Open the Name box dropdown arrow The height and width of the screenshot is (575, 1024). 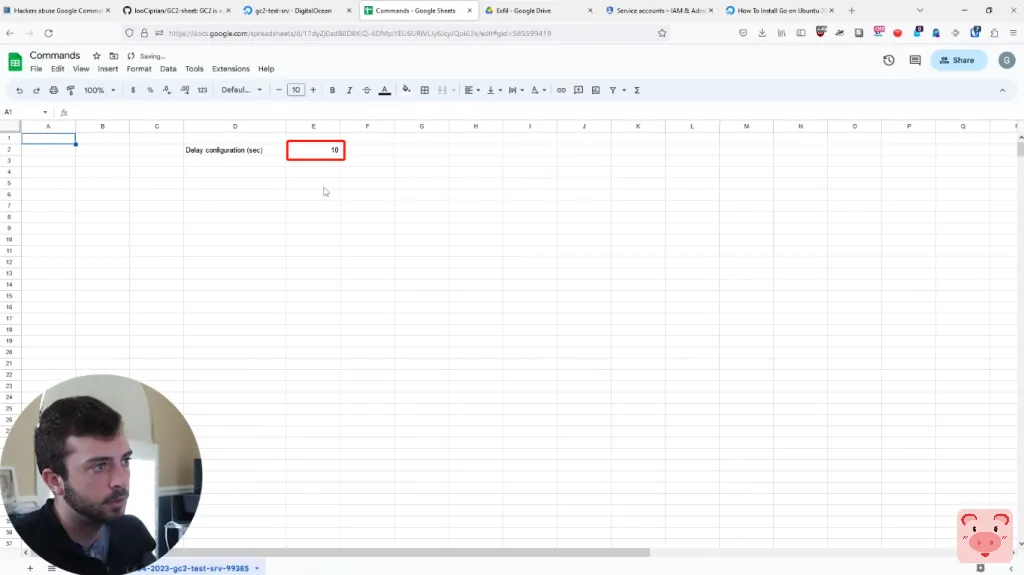45,112
